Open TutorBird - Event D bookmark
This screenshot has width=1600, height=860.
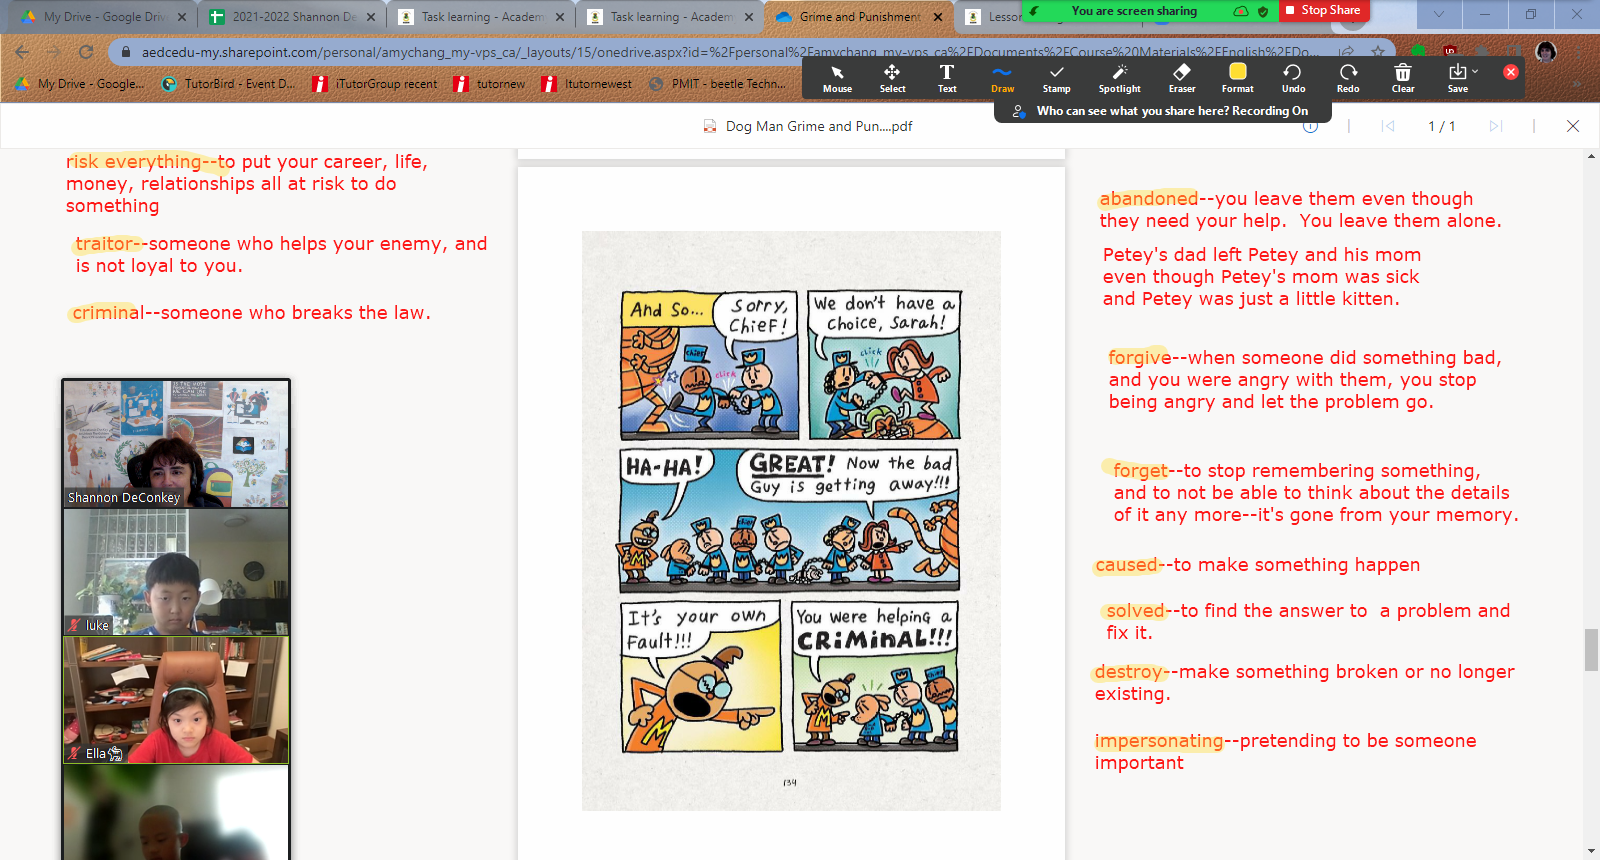click(x=228, y=84)
